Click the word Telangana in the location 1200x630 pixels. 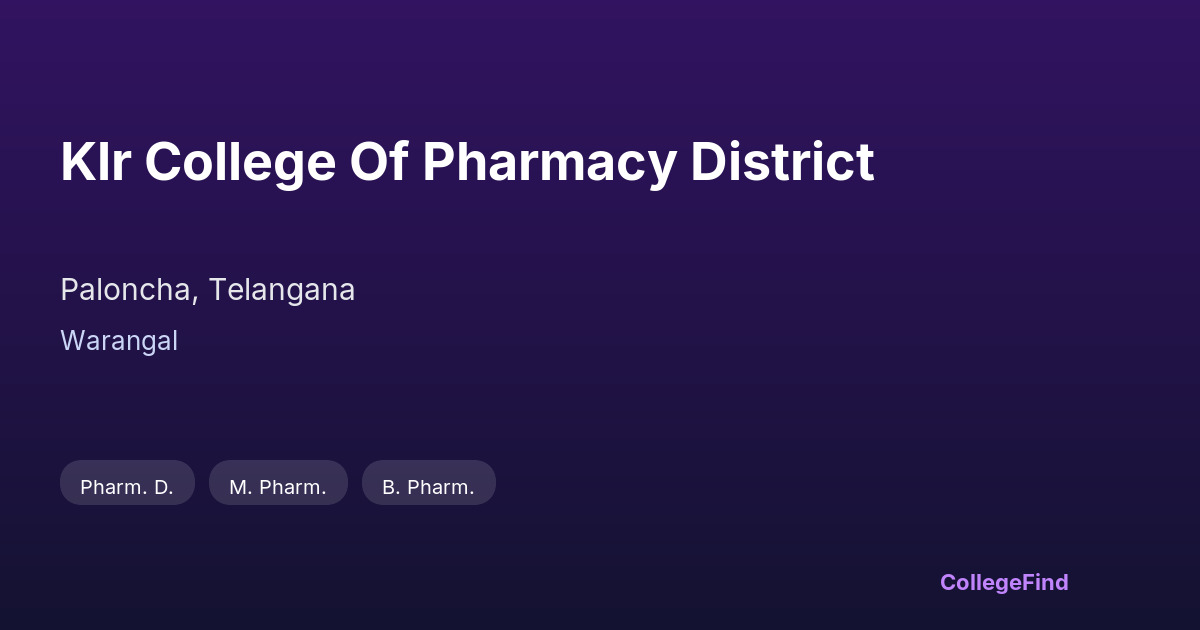[282, 290]
